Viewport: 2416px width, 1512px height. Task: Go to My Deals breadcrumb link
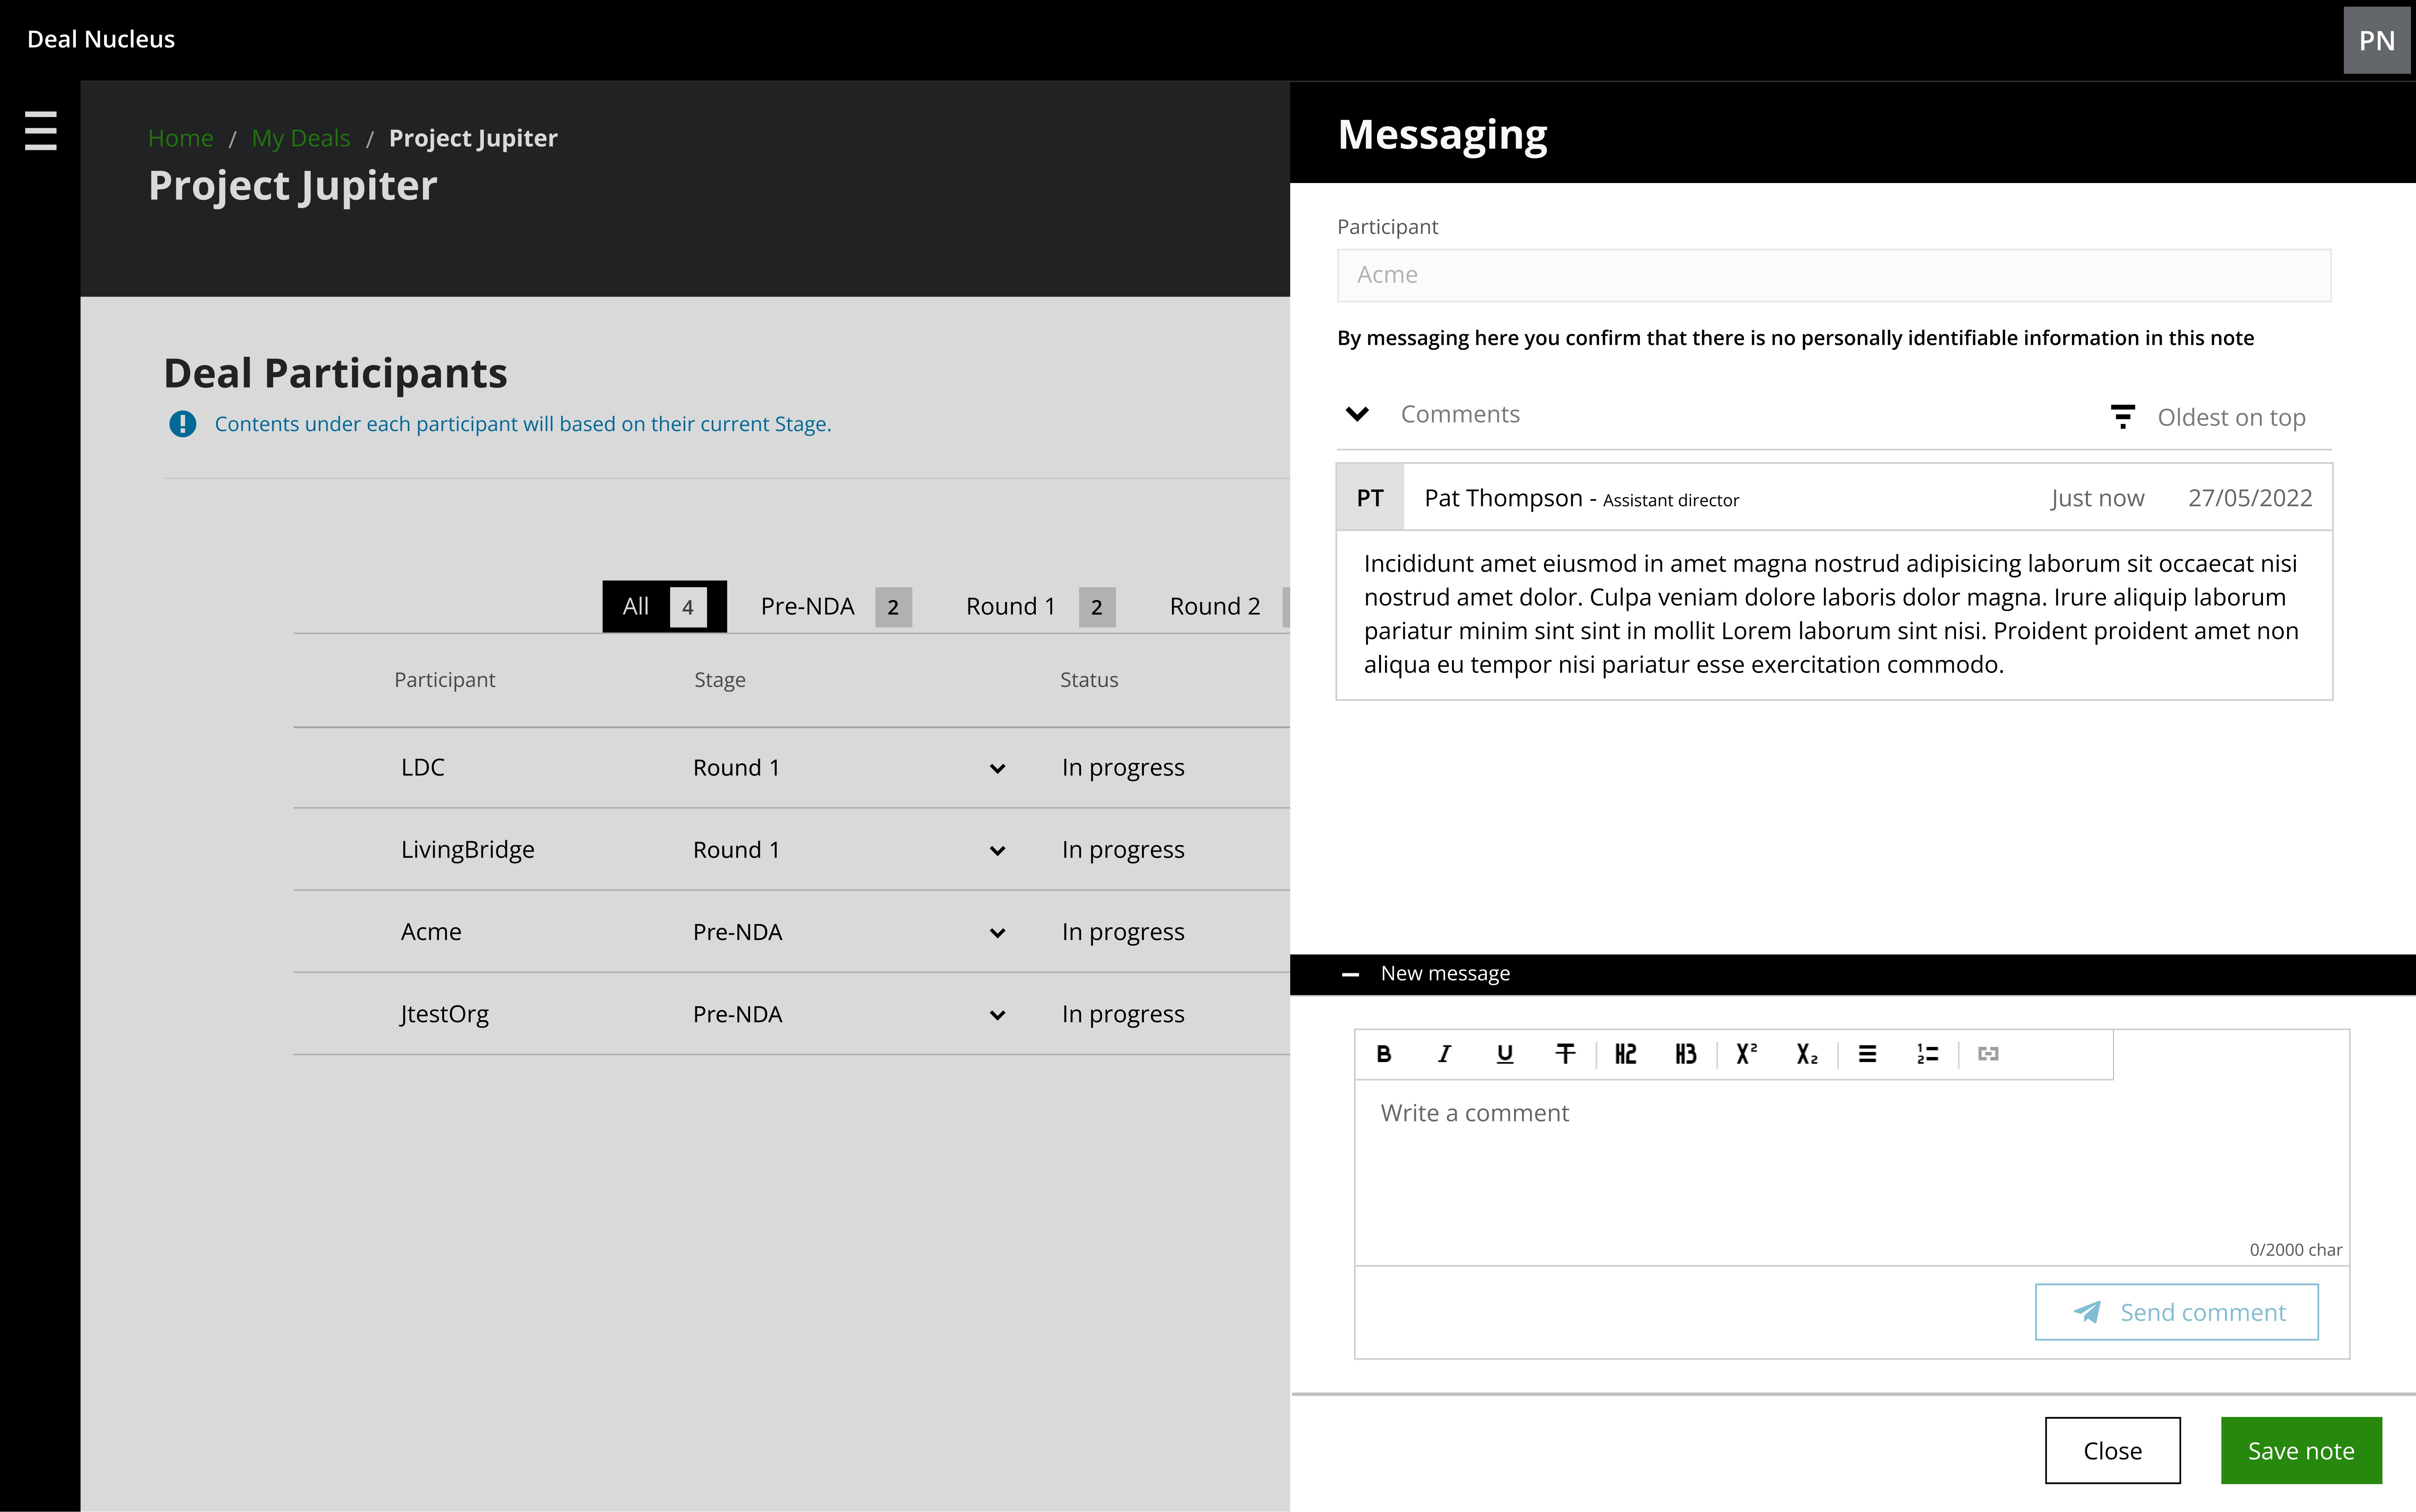tap(300, 138)
